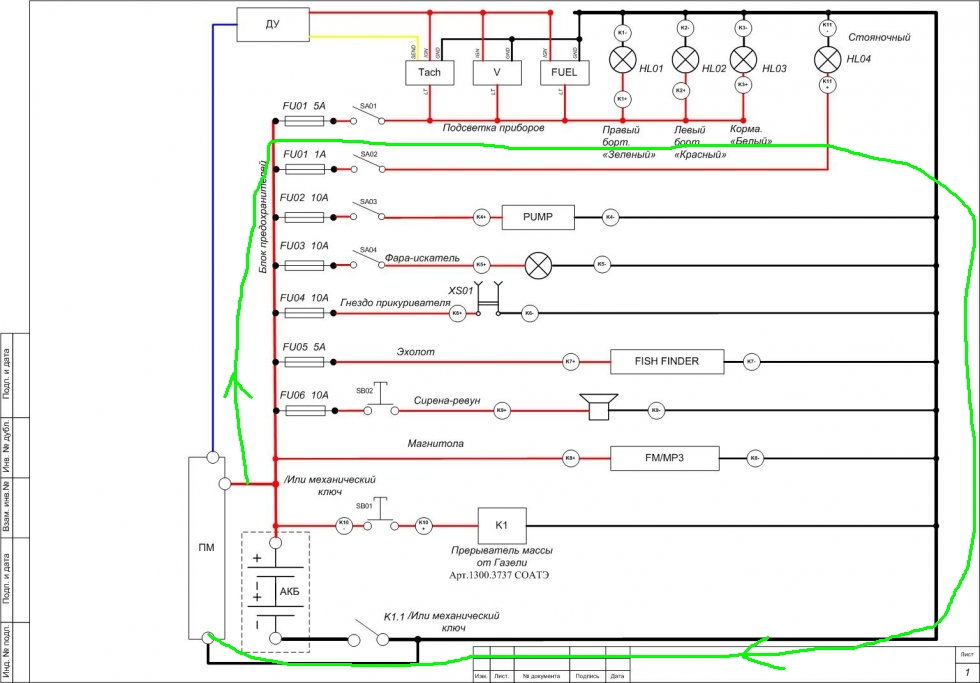Select the PUMP block
Screen dimensions: 980x683
point(539,217)
